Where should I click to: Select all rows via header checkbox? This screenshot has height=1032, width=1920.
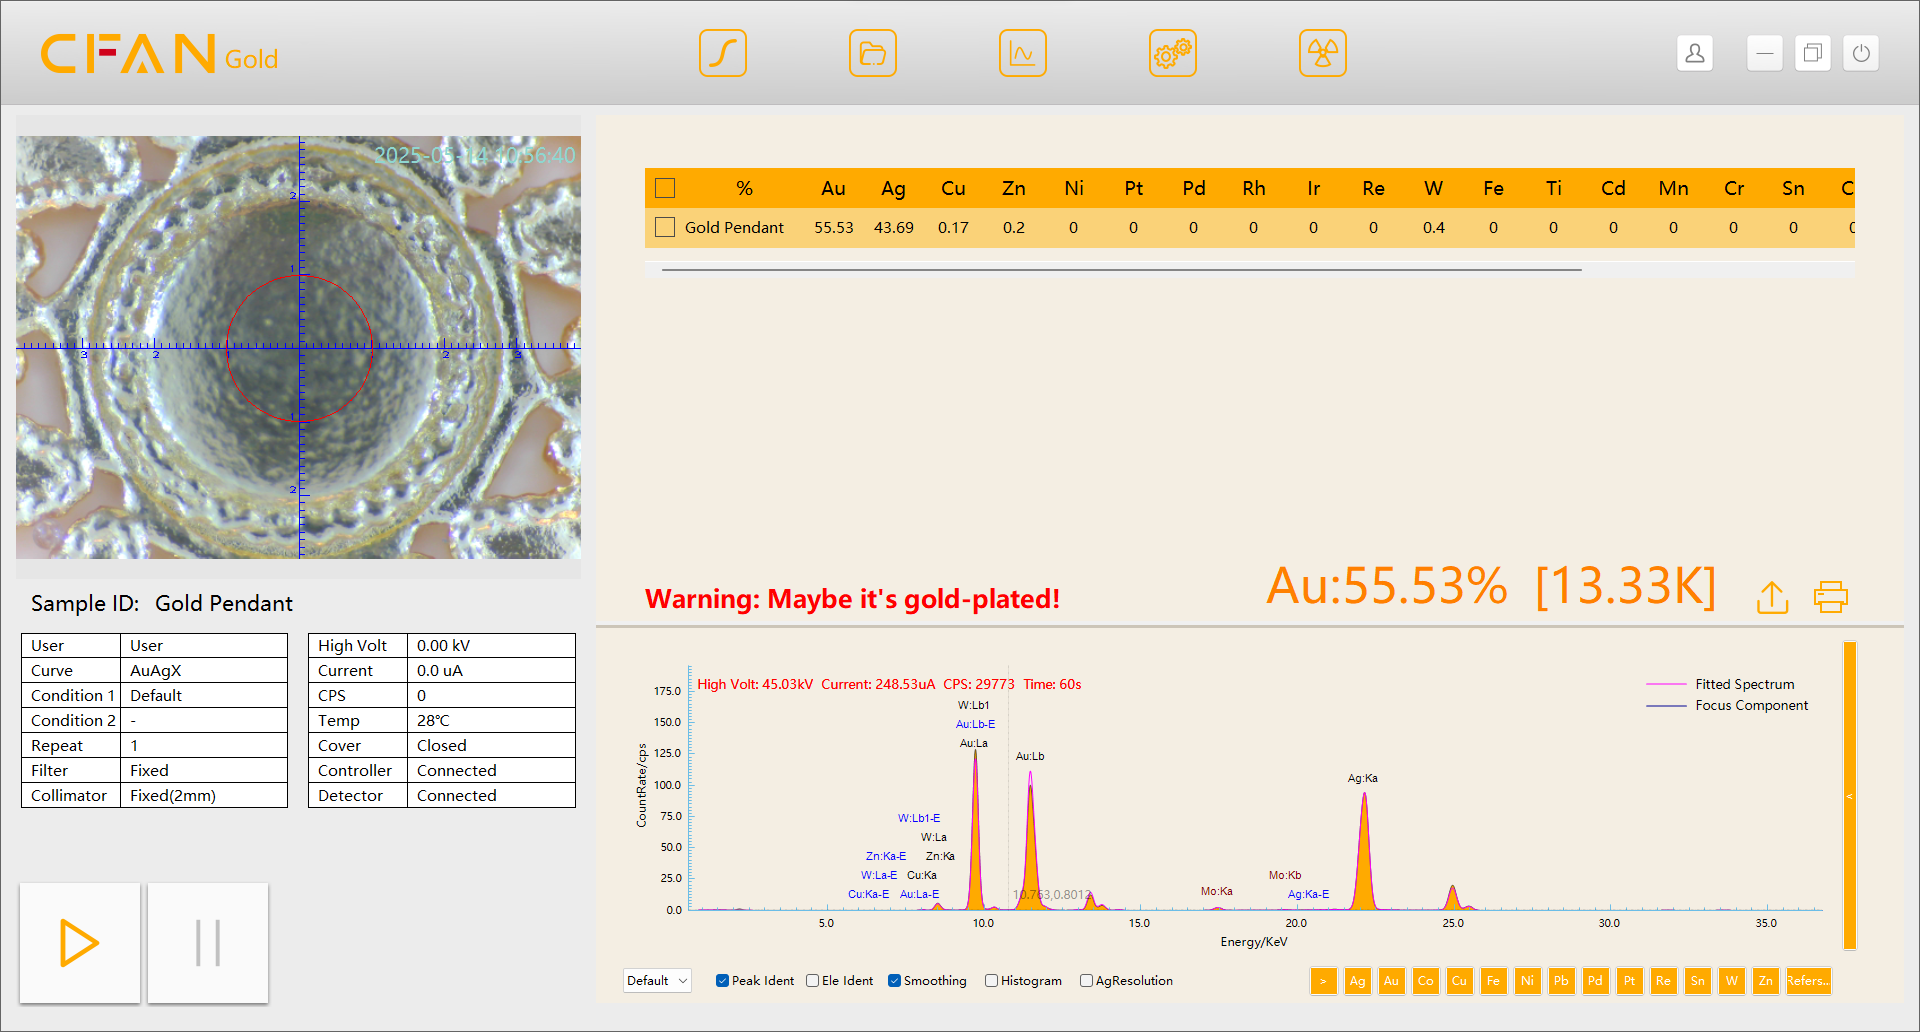pos(665,188)
